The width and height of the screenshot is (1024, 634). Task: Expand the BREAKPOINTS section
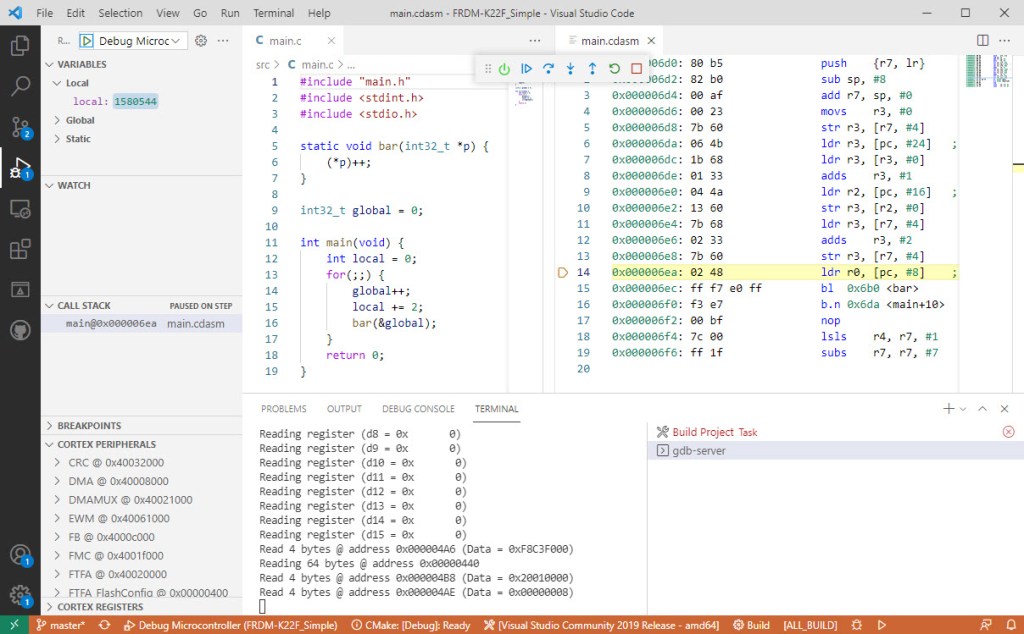tap(89, 426)
